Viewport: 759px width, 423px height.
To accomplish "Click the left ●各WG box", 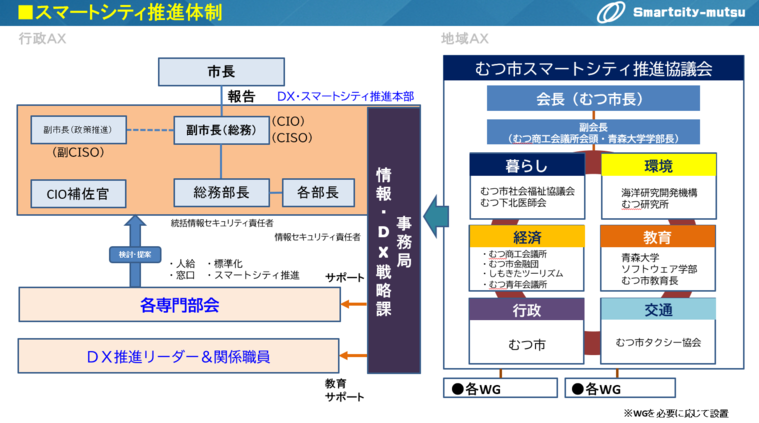I will pyautogui.click(x=501, y=388).
